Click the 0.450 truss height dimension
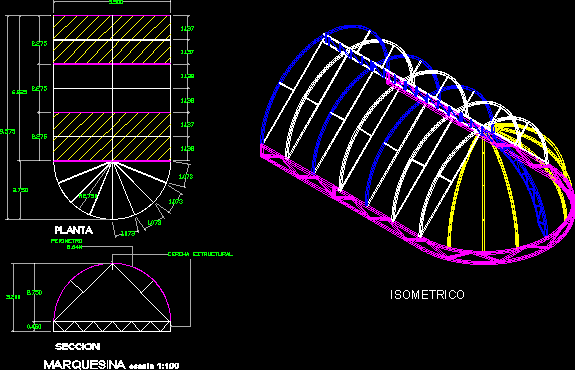Viewport: 575px width, 370px height. pos(34,326)
